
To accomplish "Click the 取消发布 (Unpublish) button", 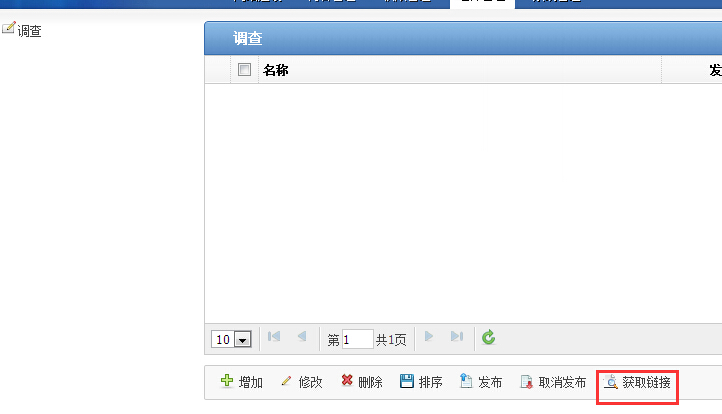I will 553,382.
